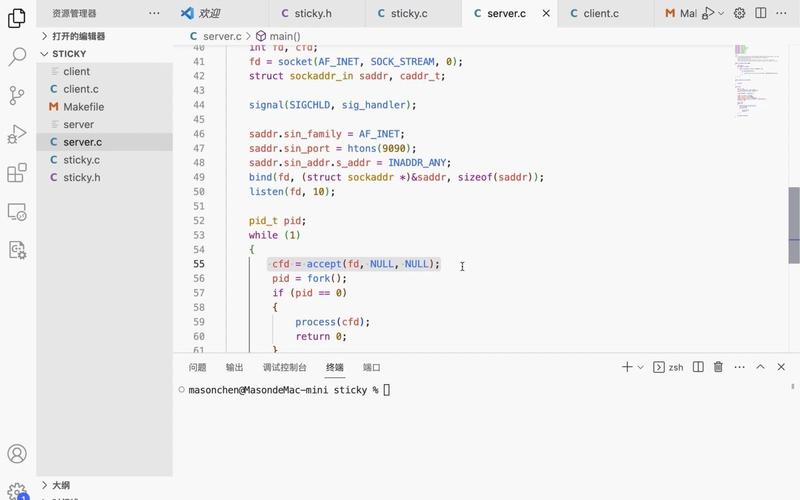Click the Run code play icon
This screenshot has width=800, height=500.
point(708,13)
